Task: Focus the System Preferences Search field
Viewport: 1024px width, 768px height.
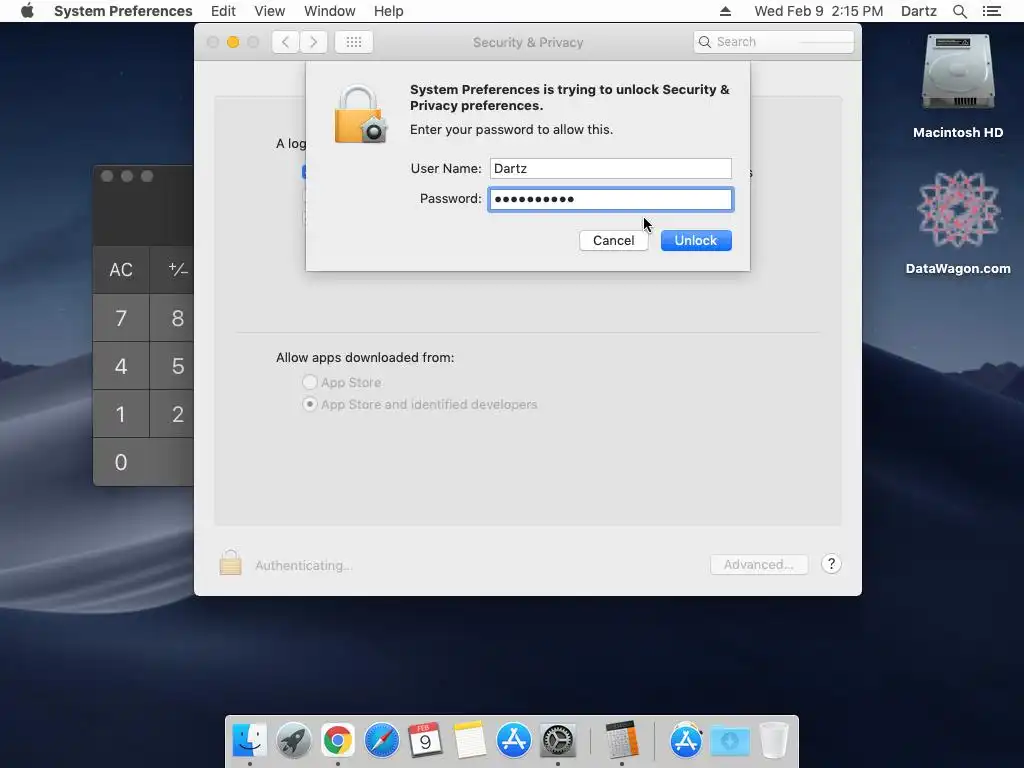Action: click(774, 42)
